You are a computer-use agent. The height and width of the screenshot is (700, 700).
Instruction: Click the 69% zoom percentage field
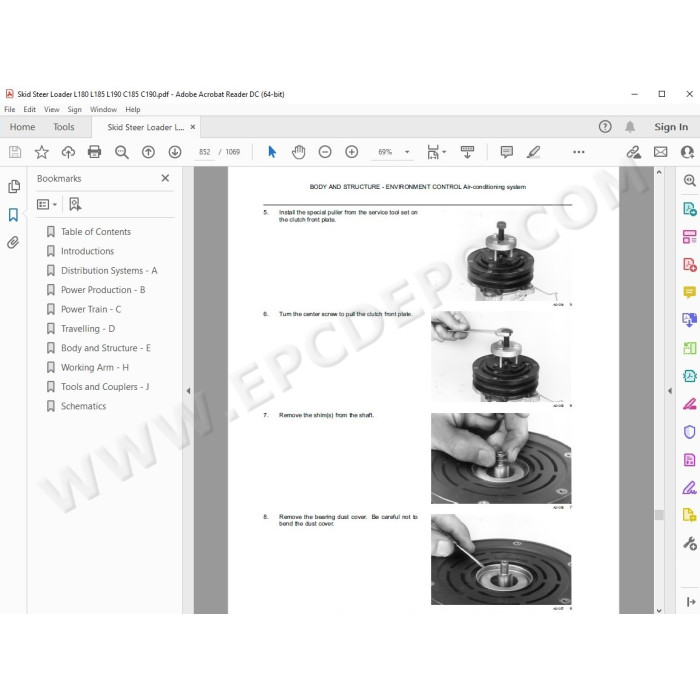tap(385, 152)
